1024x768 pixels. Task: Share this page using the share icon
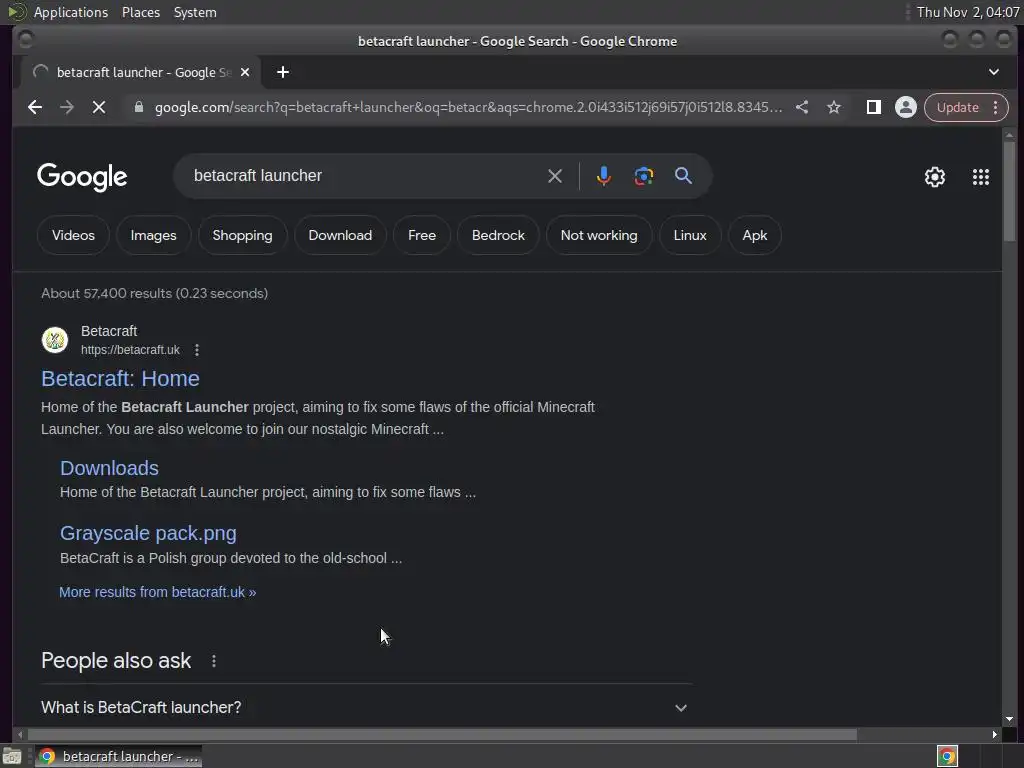[x=802, y=107]
